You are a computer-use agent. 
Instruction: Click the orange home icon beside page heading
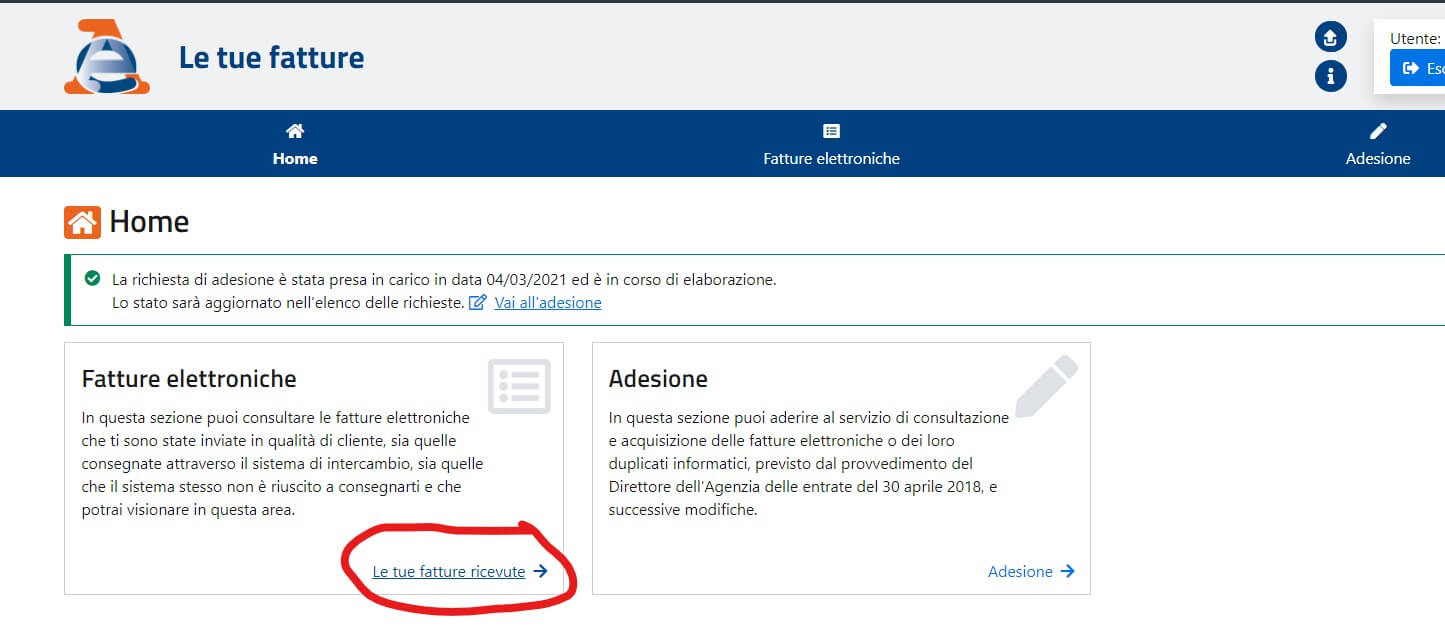(x=82, y=222)
